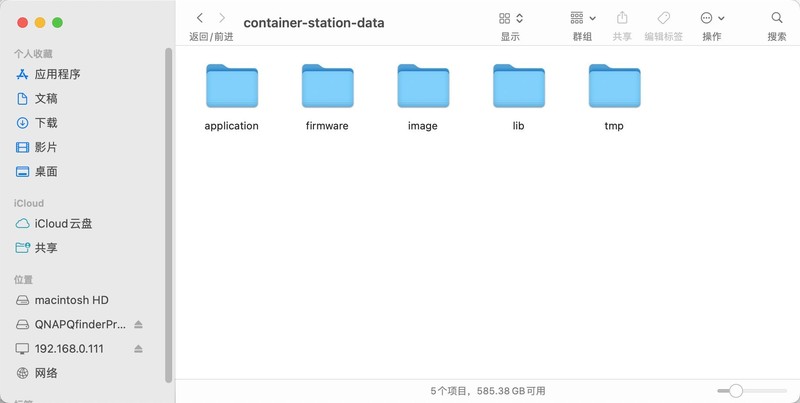Click the firmware folder name label
The height and width of the screenshot is (403, 800).
[327, 125]
